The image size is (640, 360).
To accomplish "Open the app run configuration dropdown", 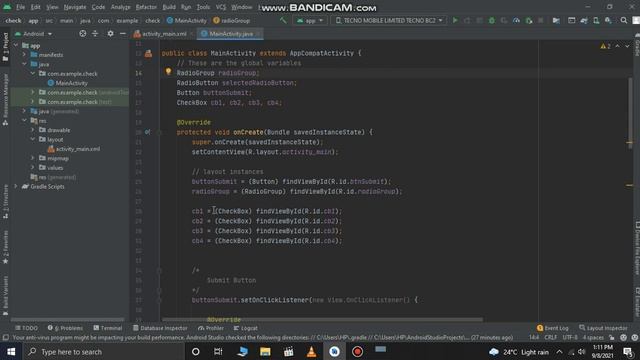I will click(310, 20).
